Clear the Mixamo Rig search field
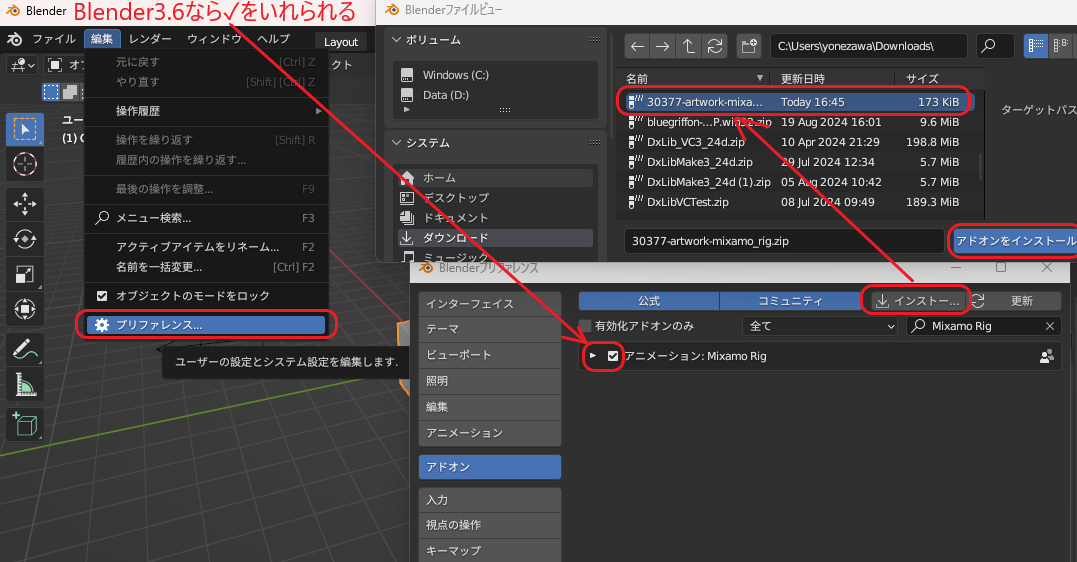Image resolution: width=1077 pixels, height=562 pixels. [1050, 326]
